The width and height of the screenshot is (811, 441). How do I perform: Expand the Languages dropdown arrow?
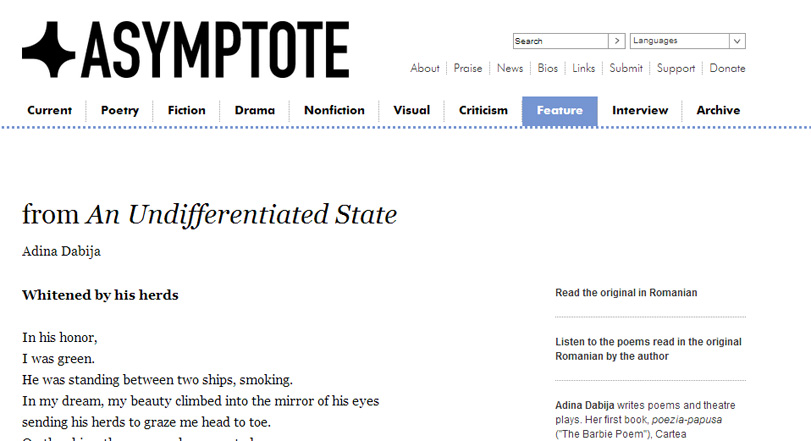[737, 41]
